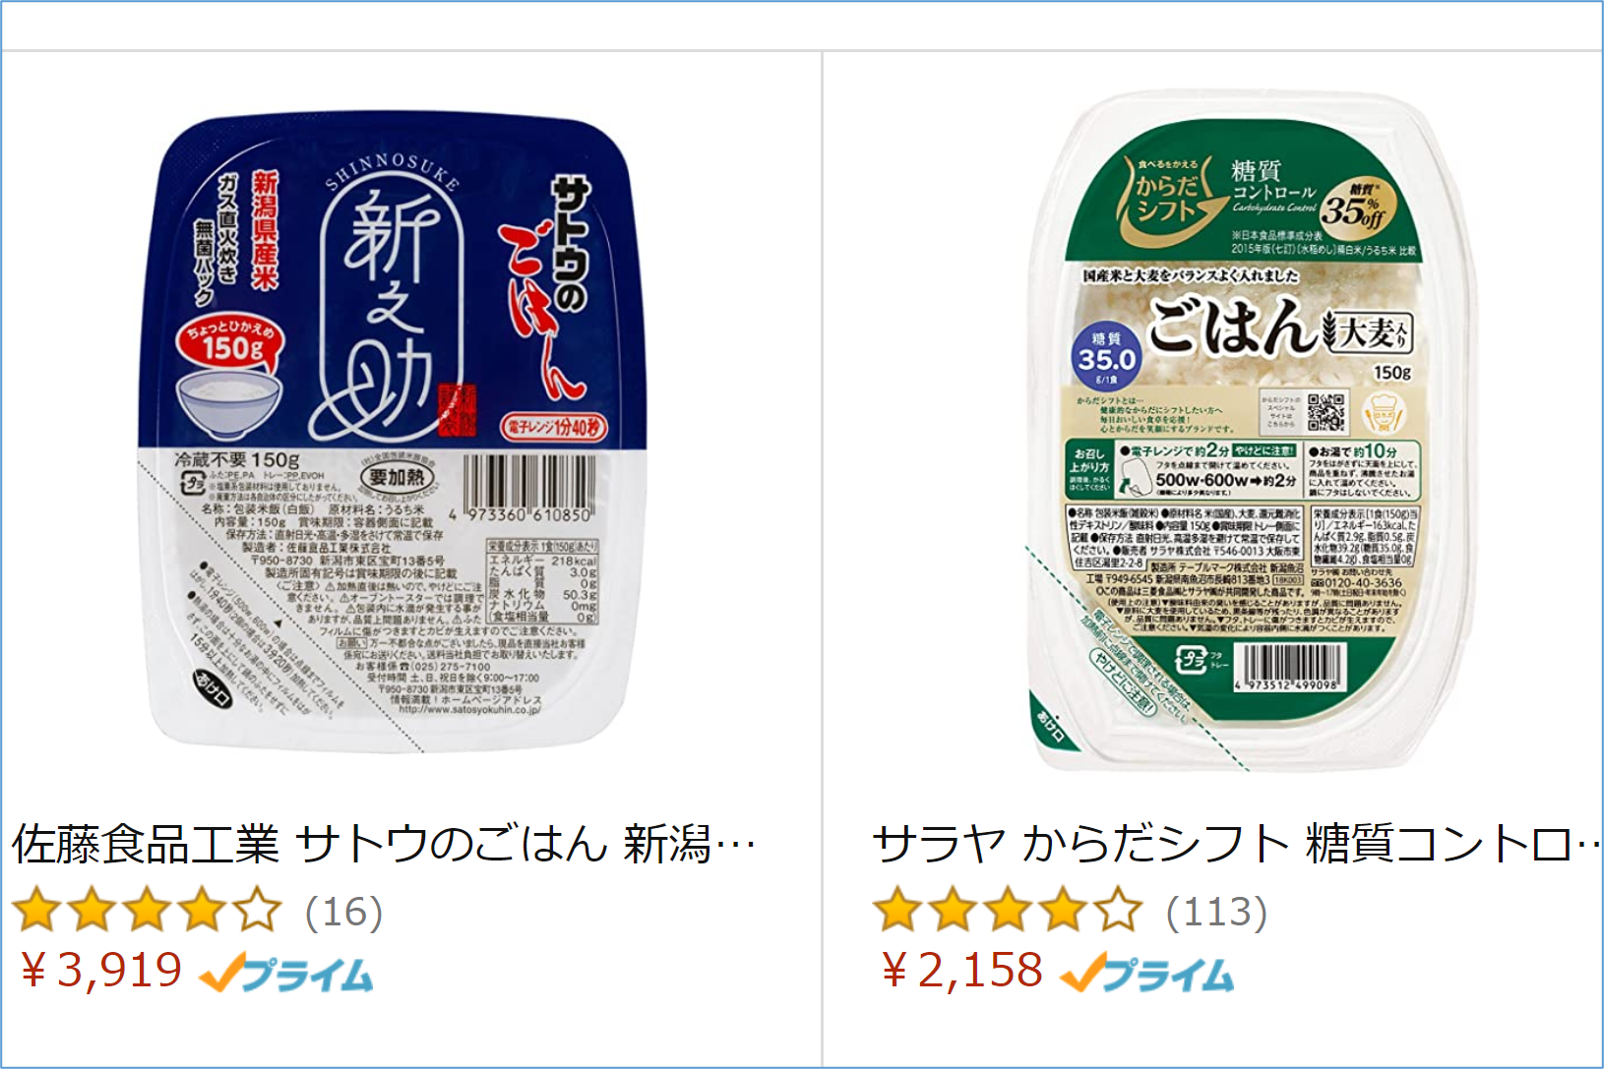Open the (16) reviews count link
This screenshot has height=1069, width=1604.
[344, 912]
